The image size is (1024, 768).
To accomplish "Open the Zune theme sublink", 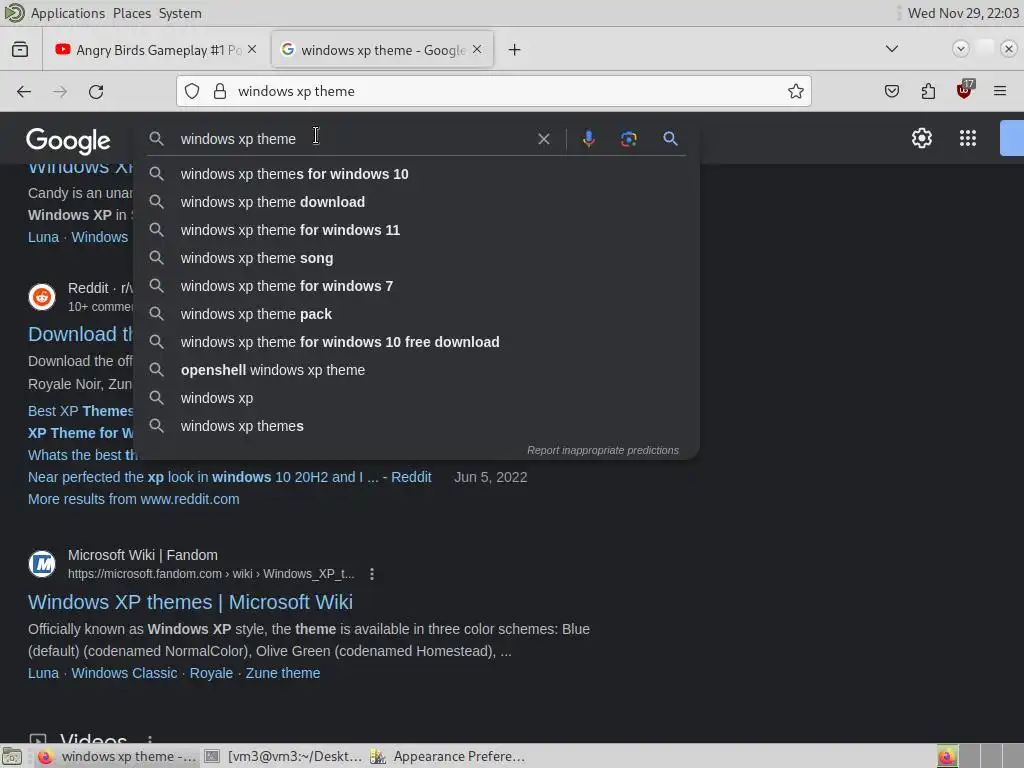I will (283, 673).
